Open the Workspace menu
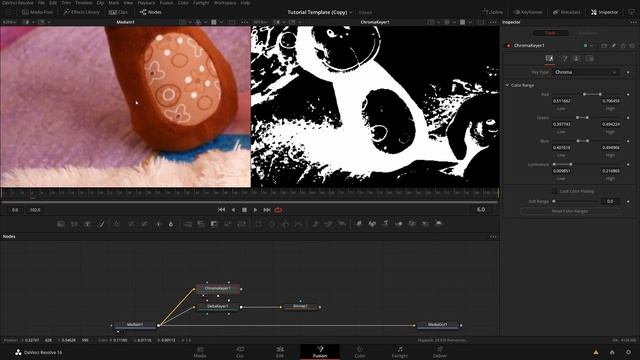 pos(225,2)
